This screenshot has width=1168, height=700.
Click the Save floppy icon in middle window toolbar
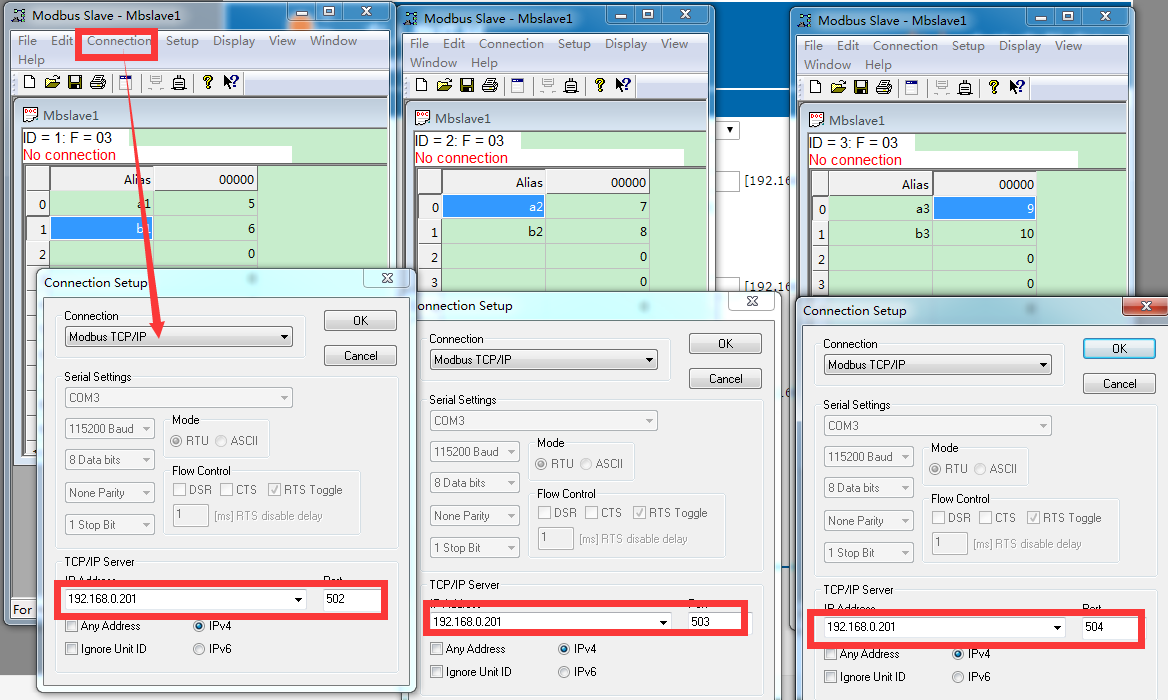(467, 86)
